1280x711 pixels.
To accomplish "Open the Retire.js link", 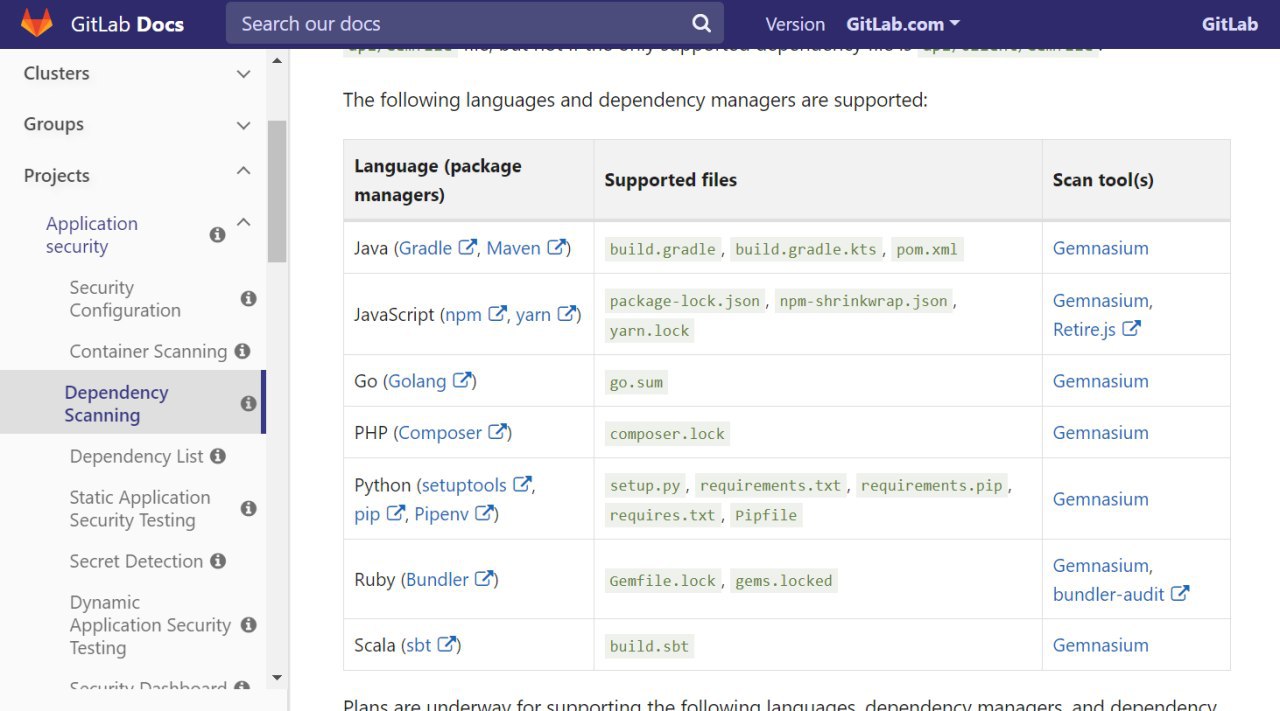I will pyautogui.click(x=1084, y=329).
